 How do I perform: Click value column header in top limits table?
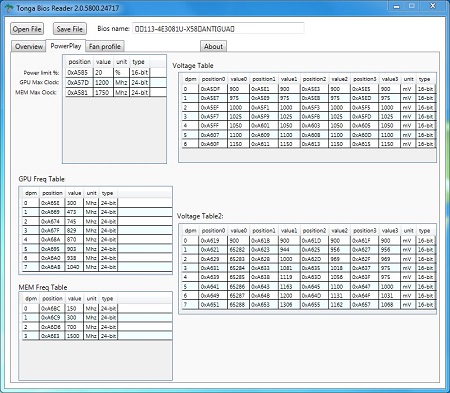103,62
